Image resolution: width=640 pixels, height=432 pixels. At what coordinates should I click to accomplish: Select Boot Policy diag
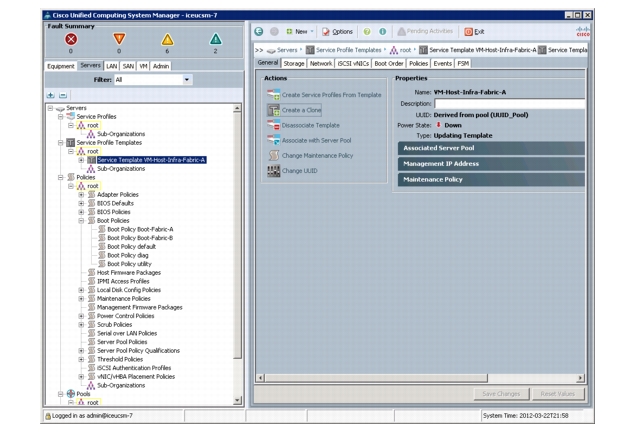click(127, 256)
